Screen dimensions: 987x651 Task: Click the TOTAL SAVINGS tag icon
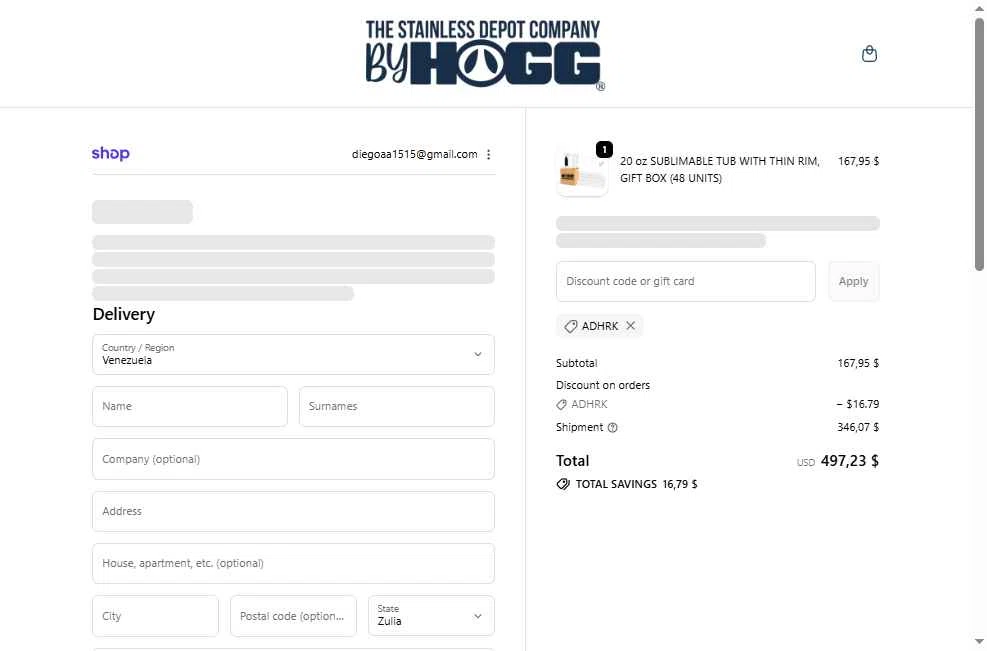563,484
